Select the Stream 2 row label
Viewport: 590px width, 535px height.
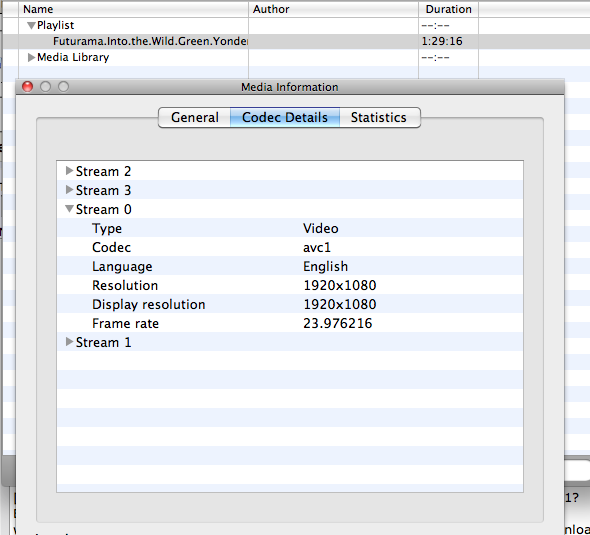click(103, 171)
